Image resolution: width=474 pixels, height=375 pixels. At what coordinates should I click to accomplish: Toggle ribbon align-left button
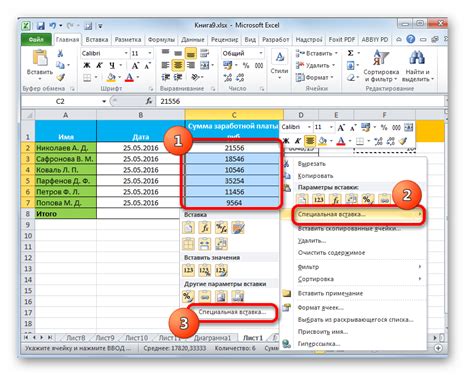click(165, 65)
